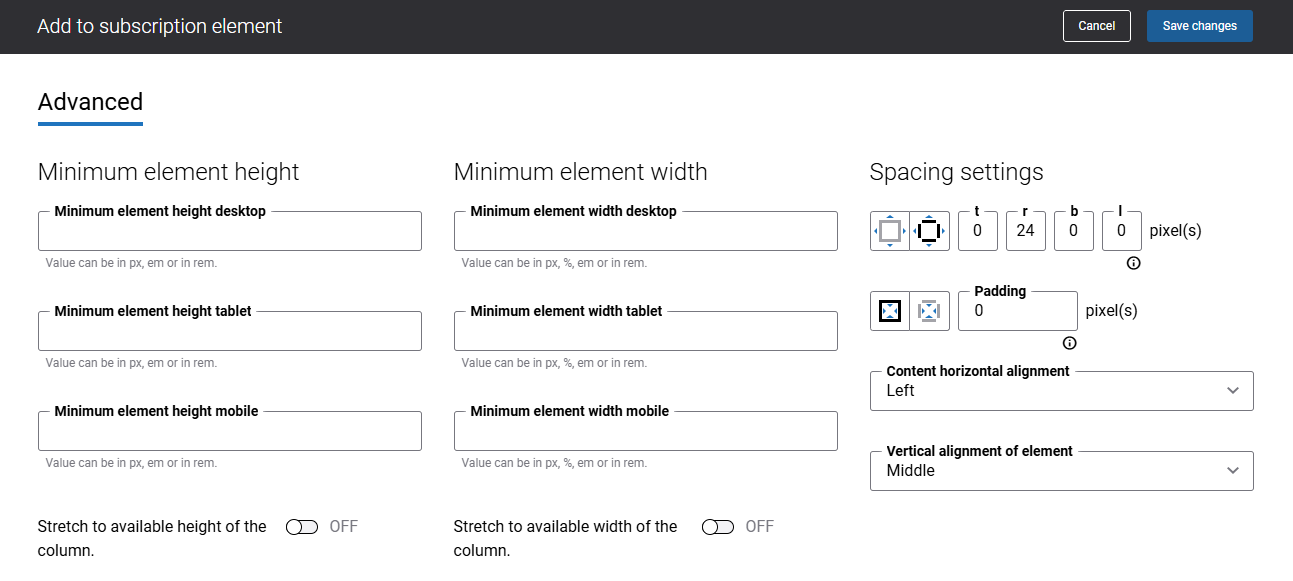This screenshot has width=1293, height=581.
Task: Click the bottom margin 'b' field
Action: 1074,231
